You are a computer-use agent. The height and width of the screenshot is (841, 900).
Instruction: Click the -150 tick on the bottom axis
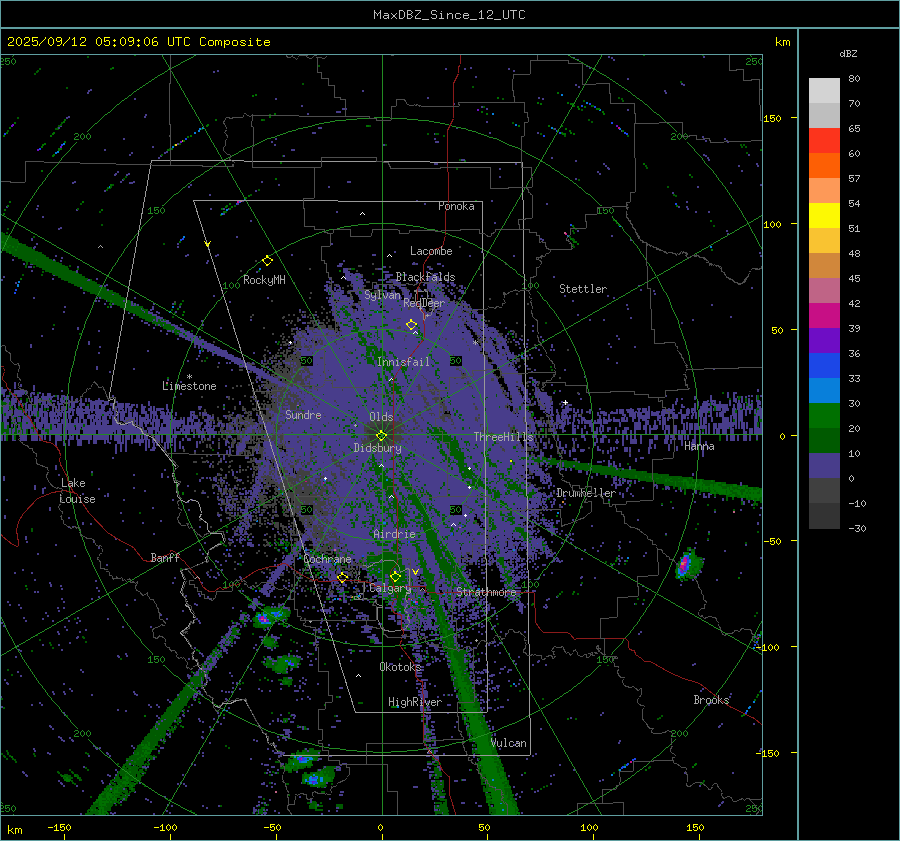pos(59,828)
